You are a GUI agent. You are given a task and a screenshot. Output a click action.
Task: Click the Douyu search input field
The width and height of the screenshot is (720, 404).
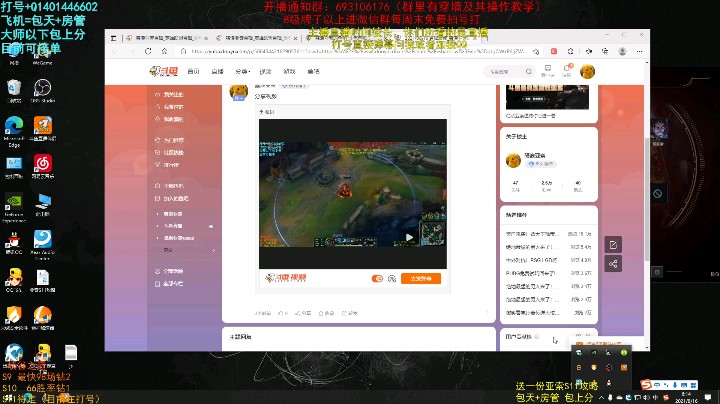tap(503, 72)
